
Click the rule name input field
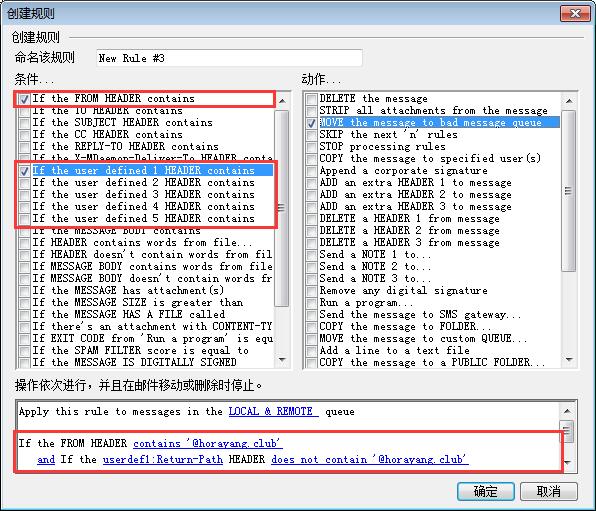click(229, 58)
